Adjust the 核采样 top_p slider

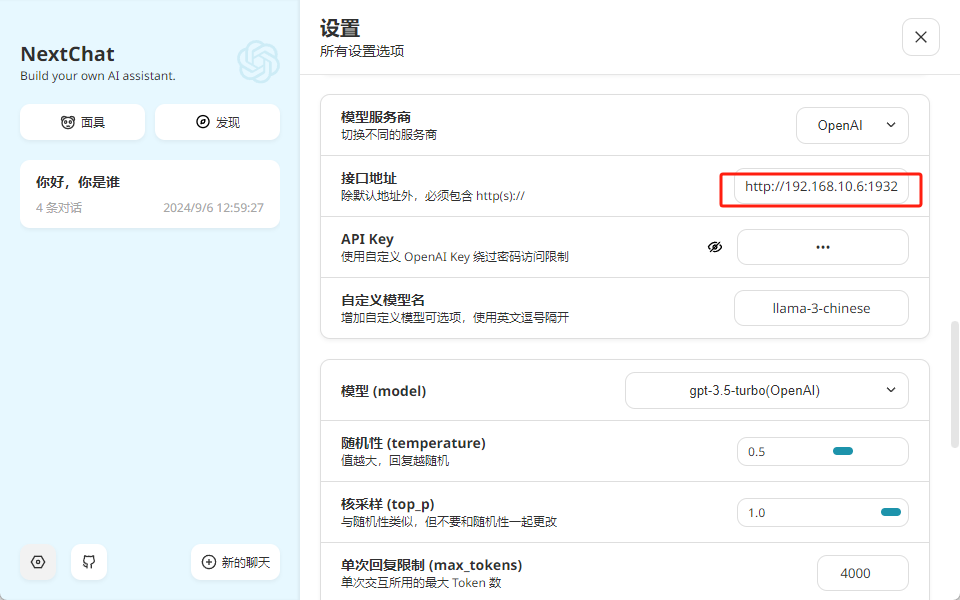tap(890, 513)
